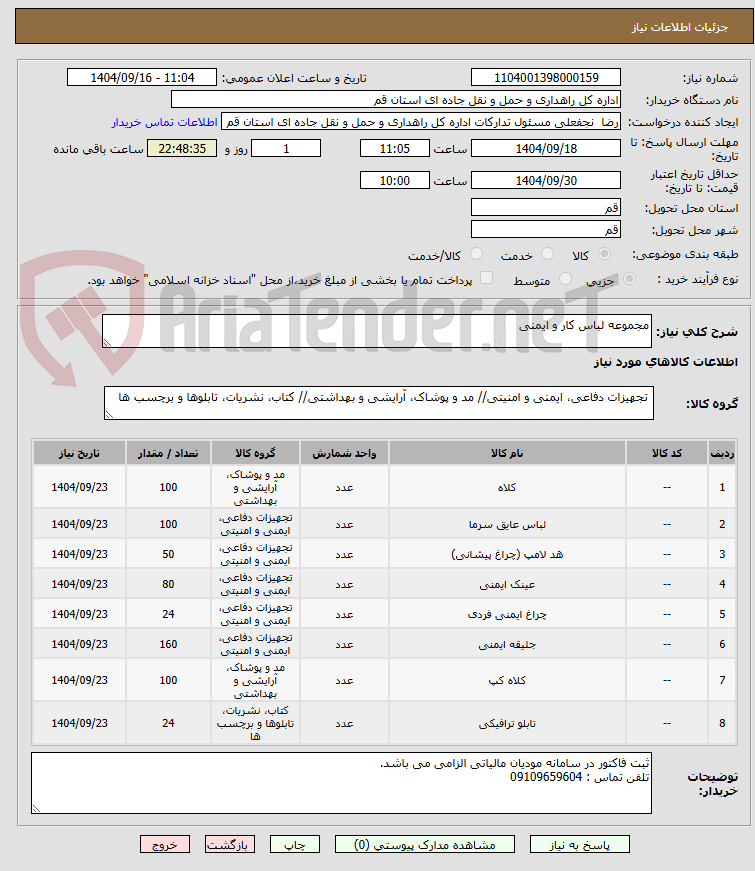Click the پاسخ به نیاز button

[x=579, y=844]
